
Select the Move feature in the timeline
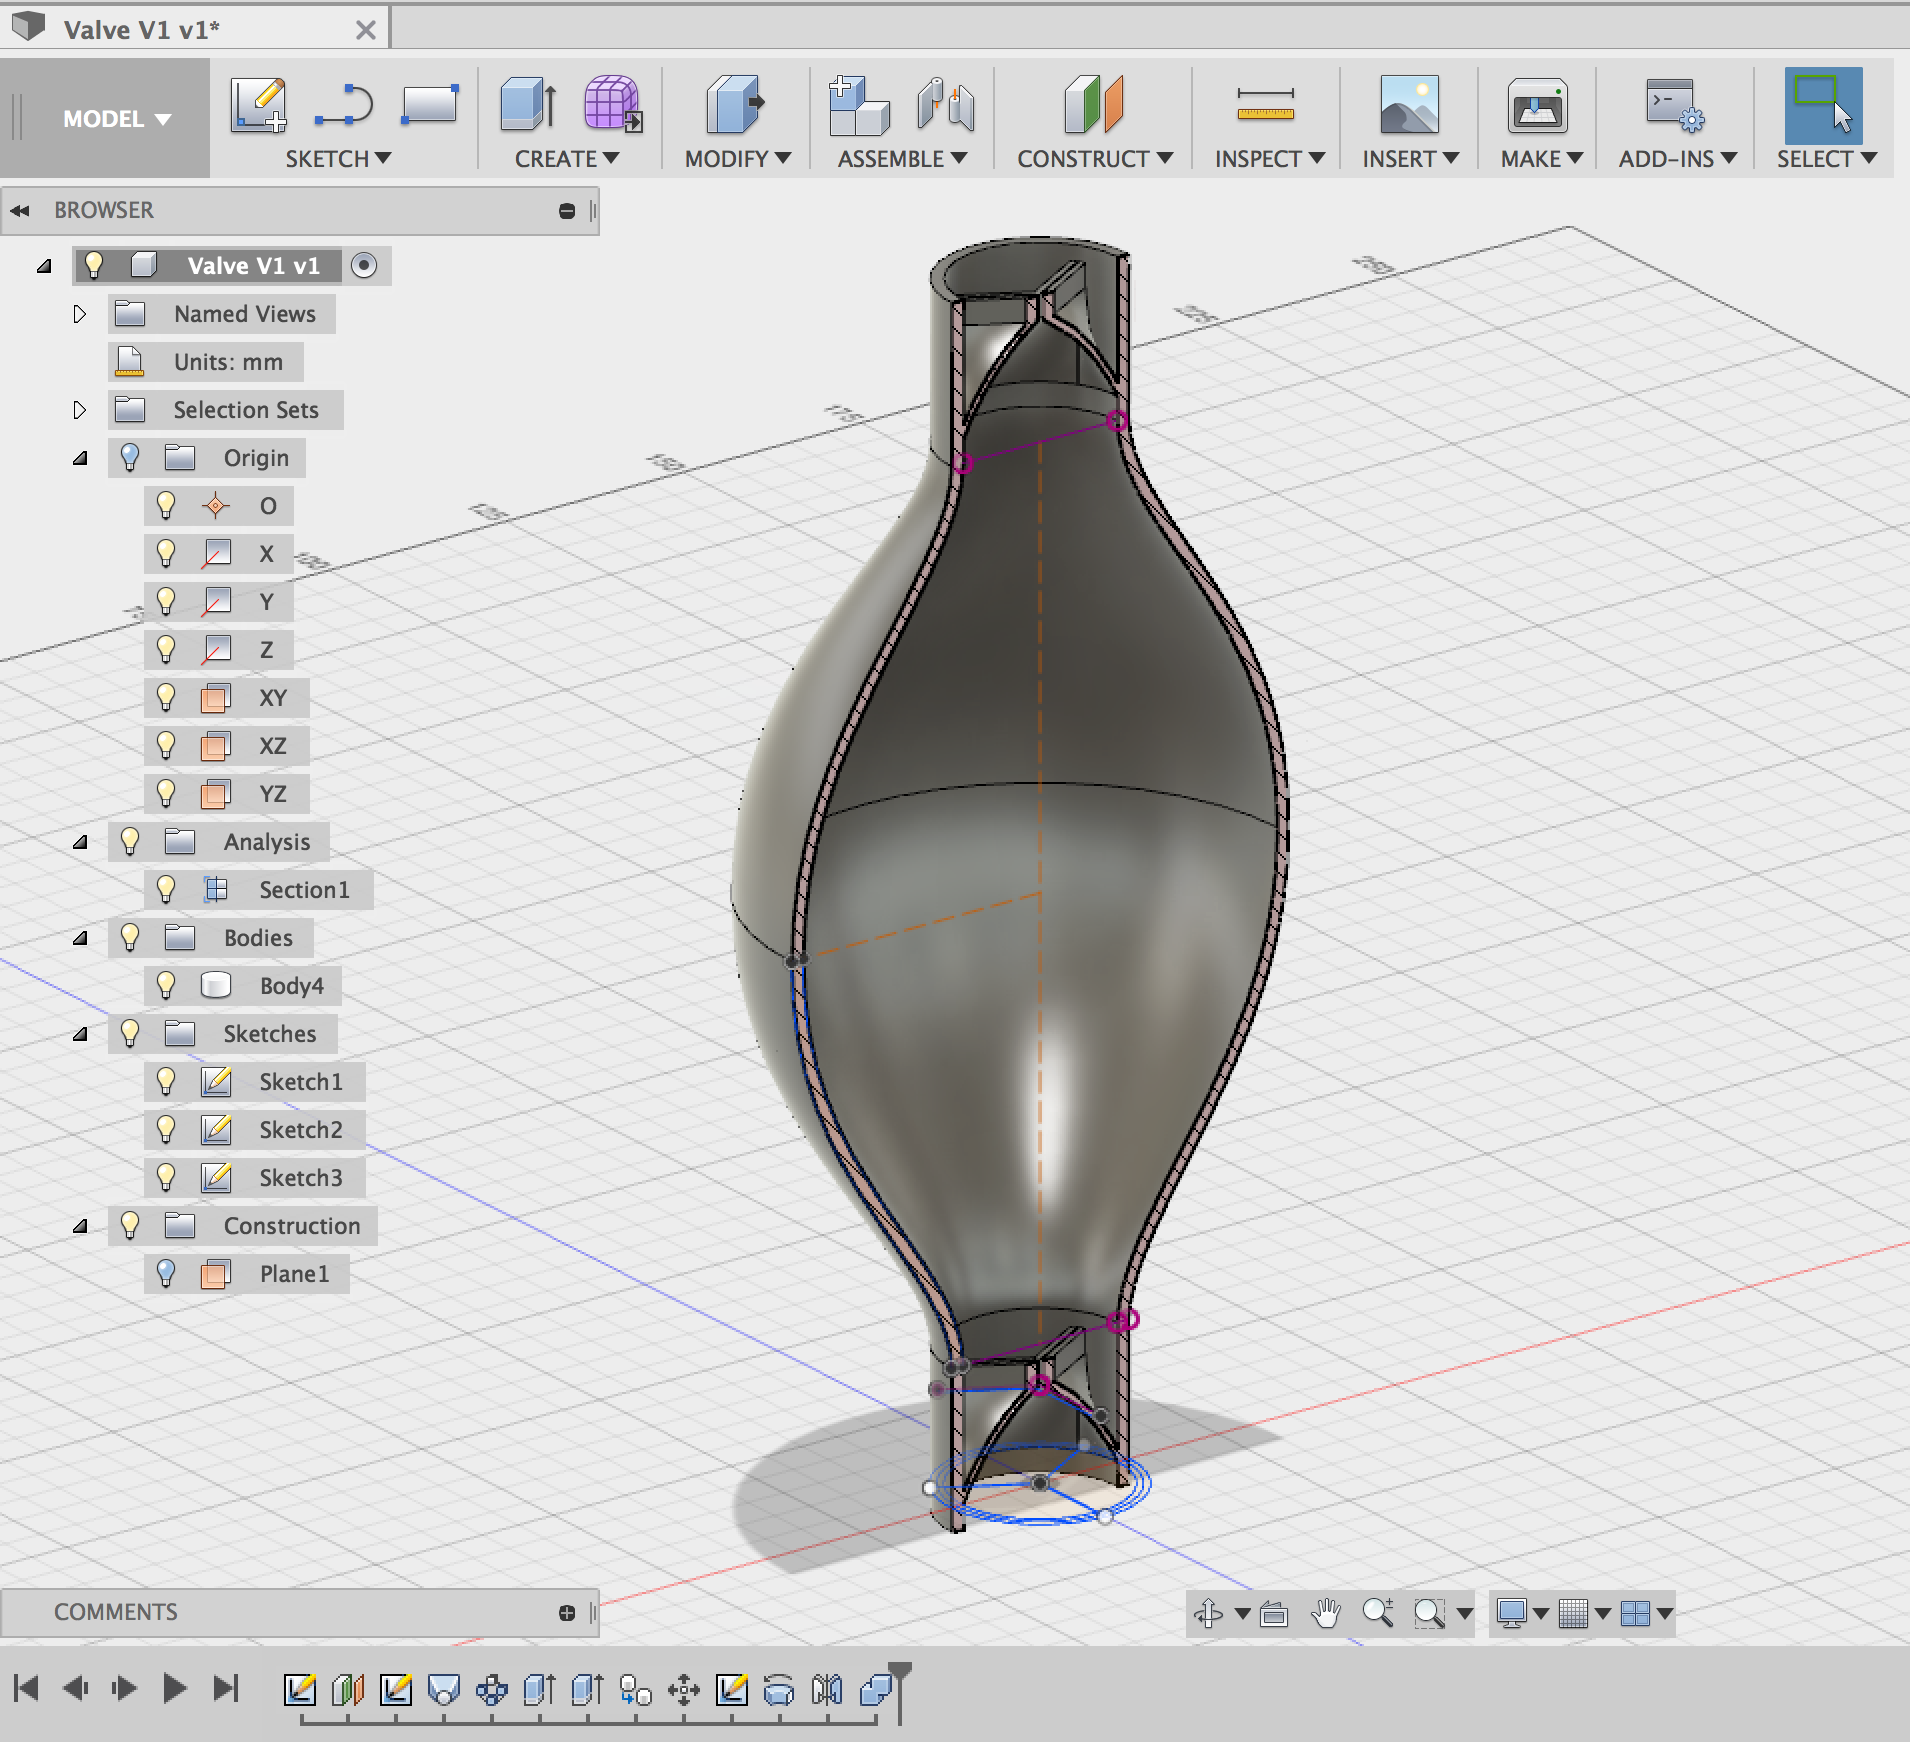684,1690
